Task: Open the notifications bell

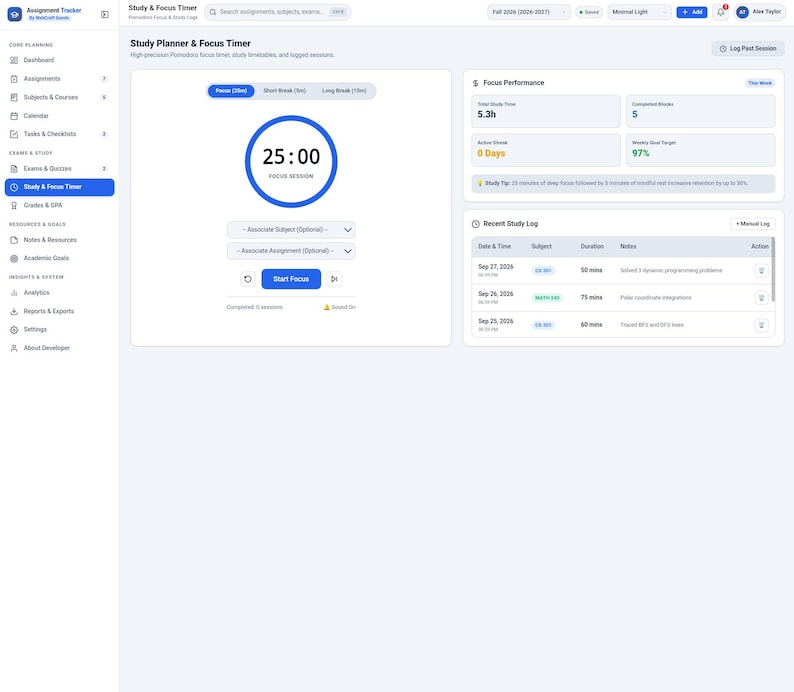Action: tap(721, 12)
